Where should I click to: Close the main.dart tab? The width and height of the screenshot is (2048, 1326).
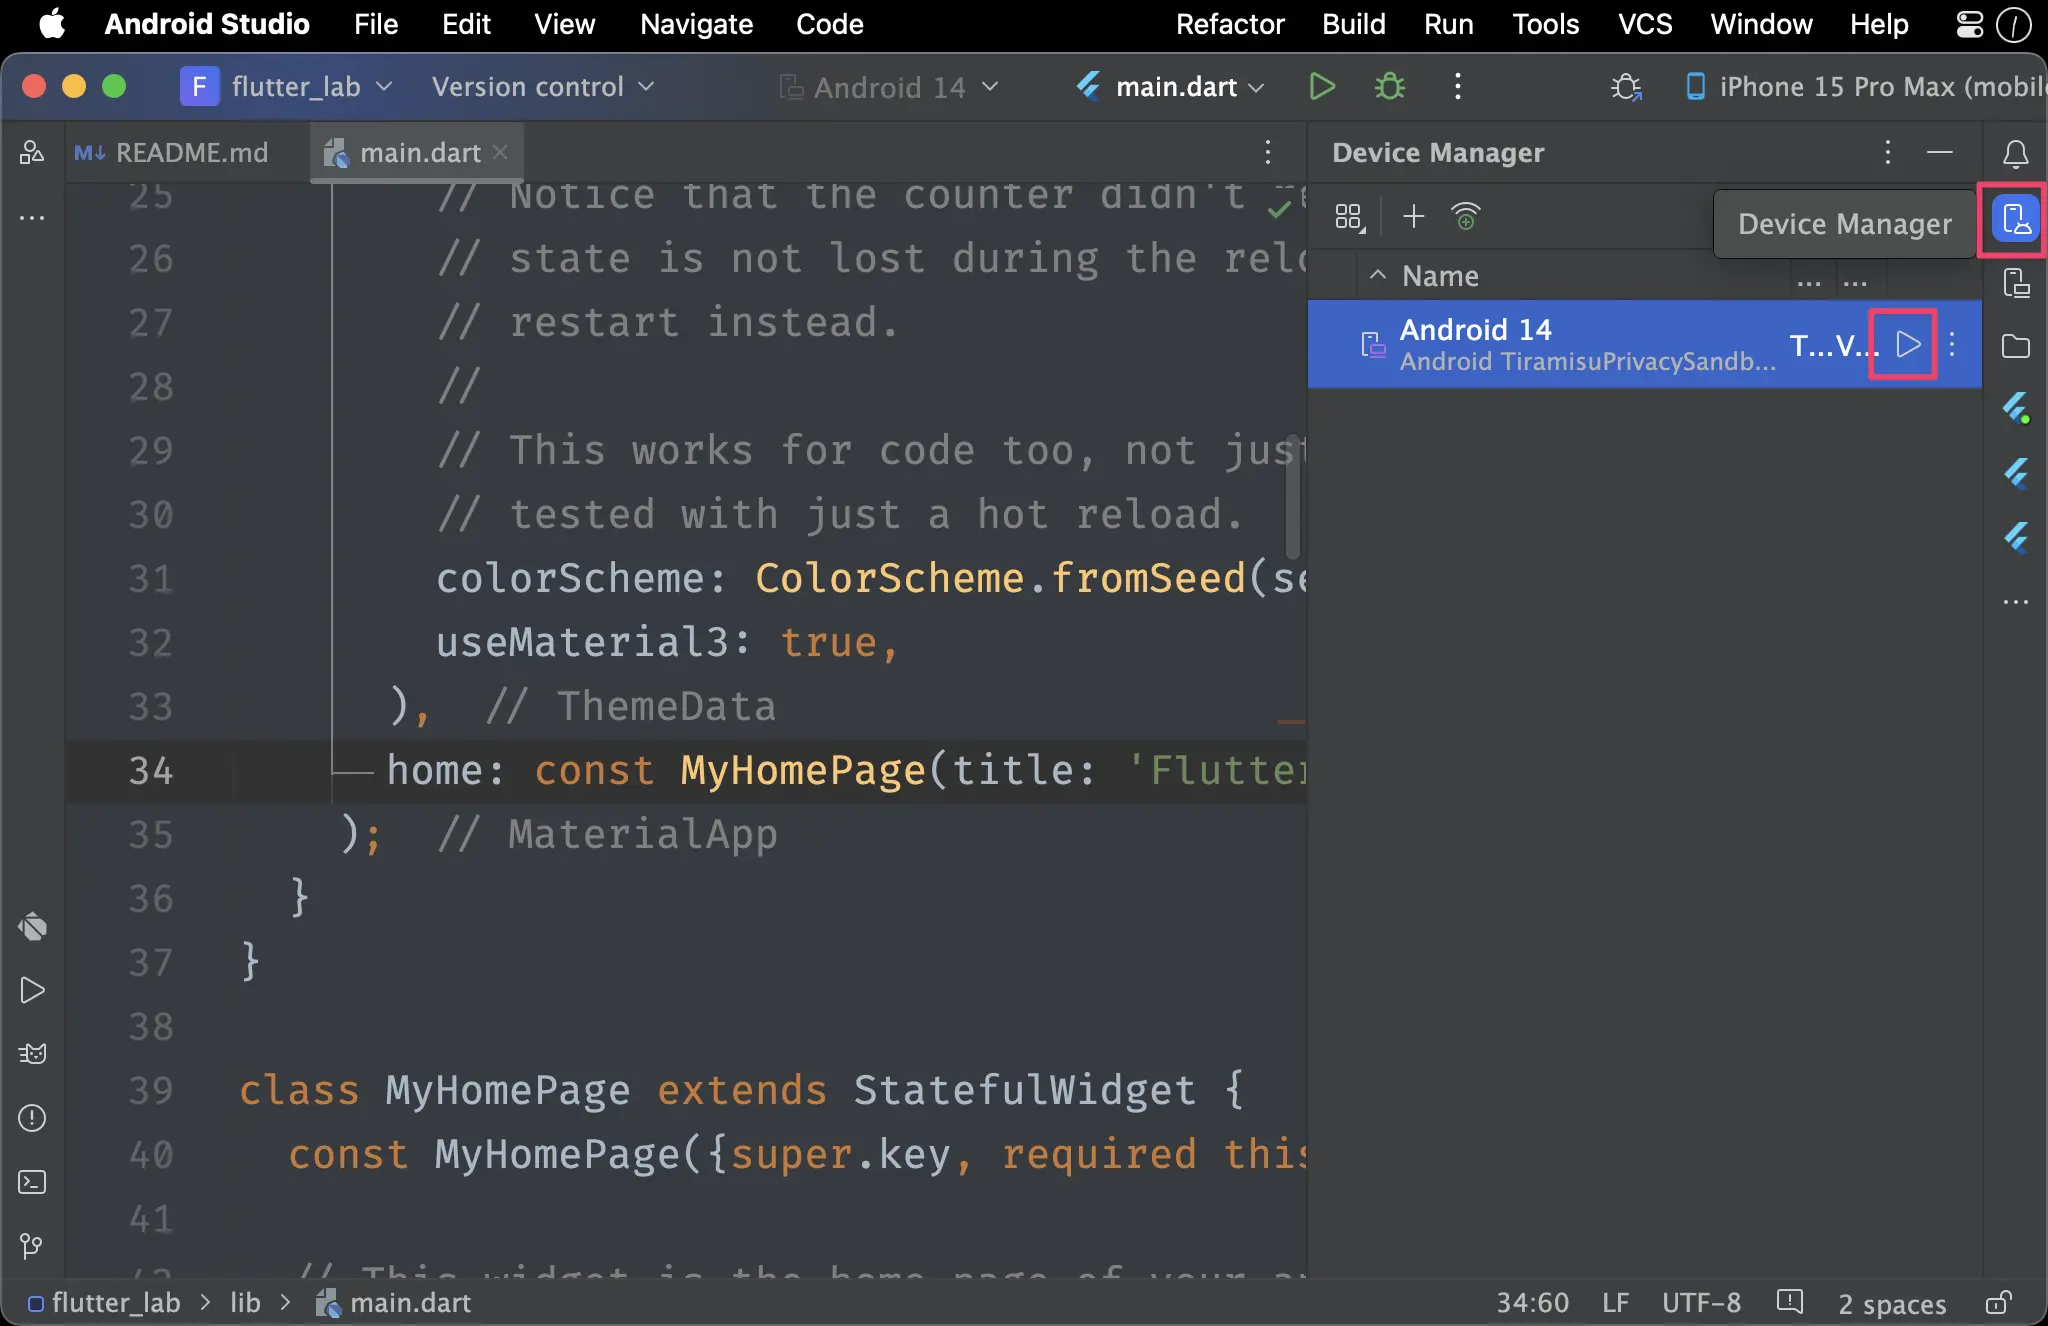[501, 152]
